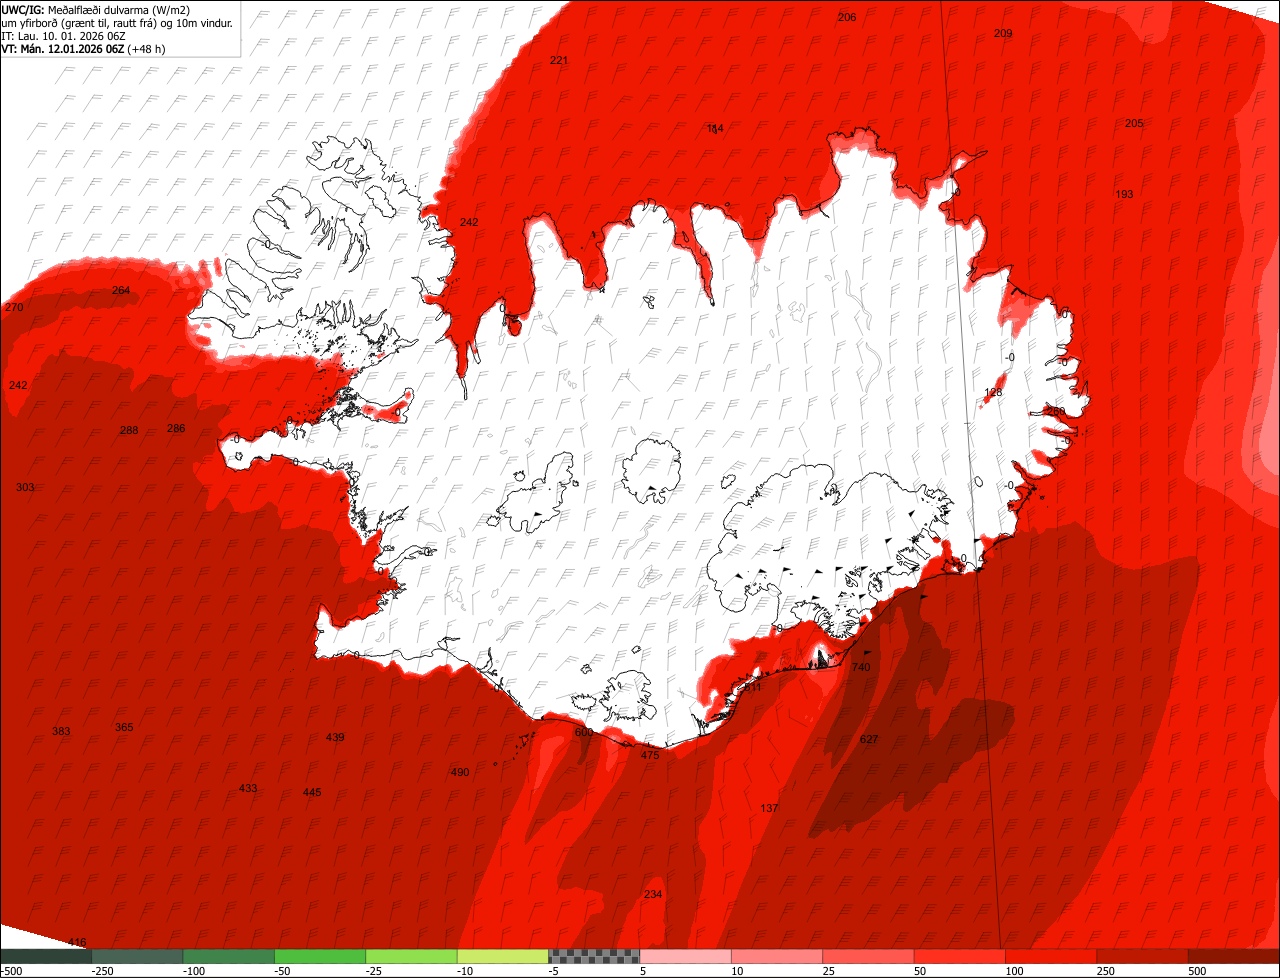Select the valid time 'VT: Mán. 12.01.2026 06Z (+48 h)'
This screenshot has height=978, width=1280.
click(x=83, y=49)
